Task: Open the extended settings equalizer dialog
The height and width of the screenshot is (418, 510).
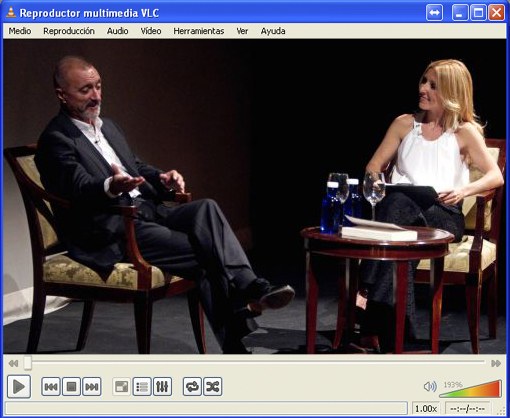Action: pos(162,387)
